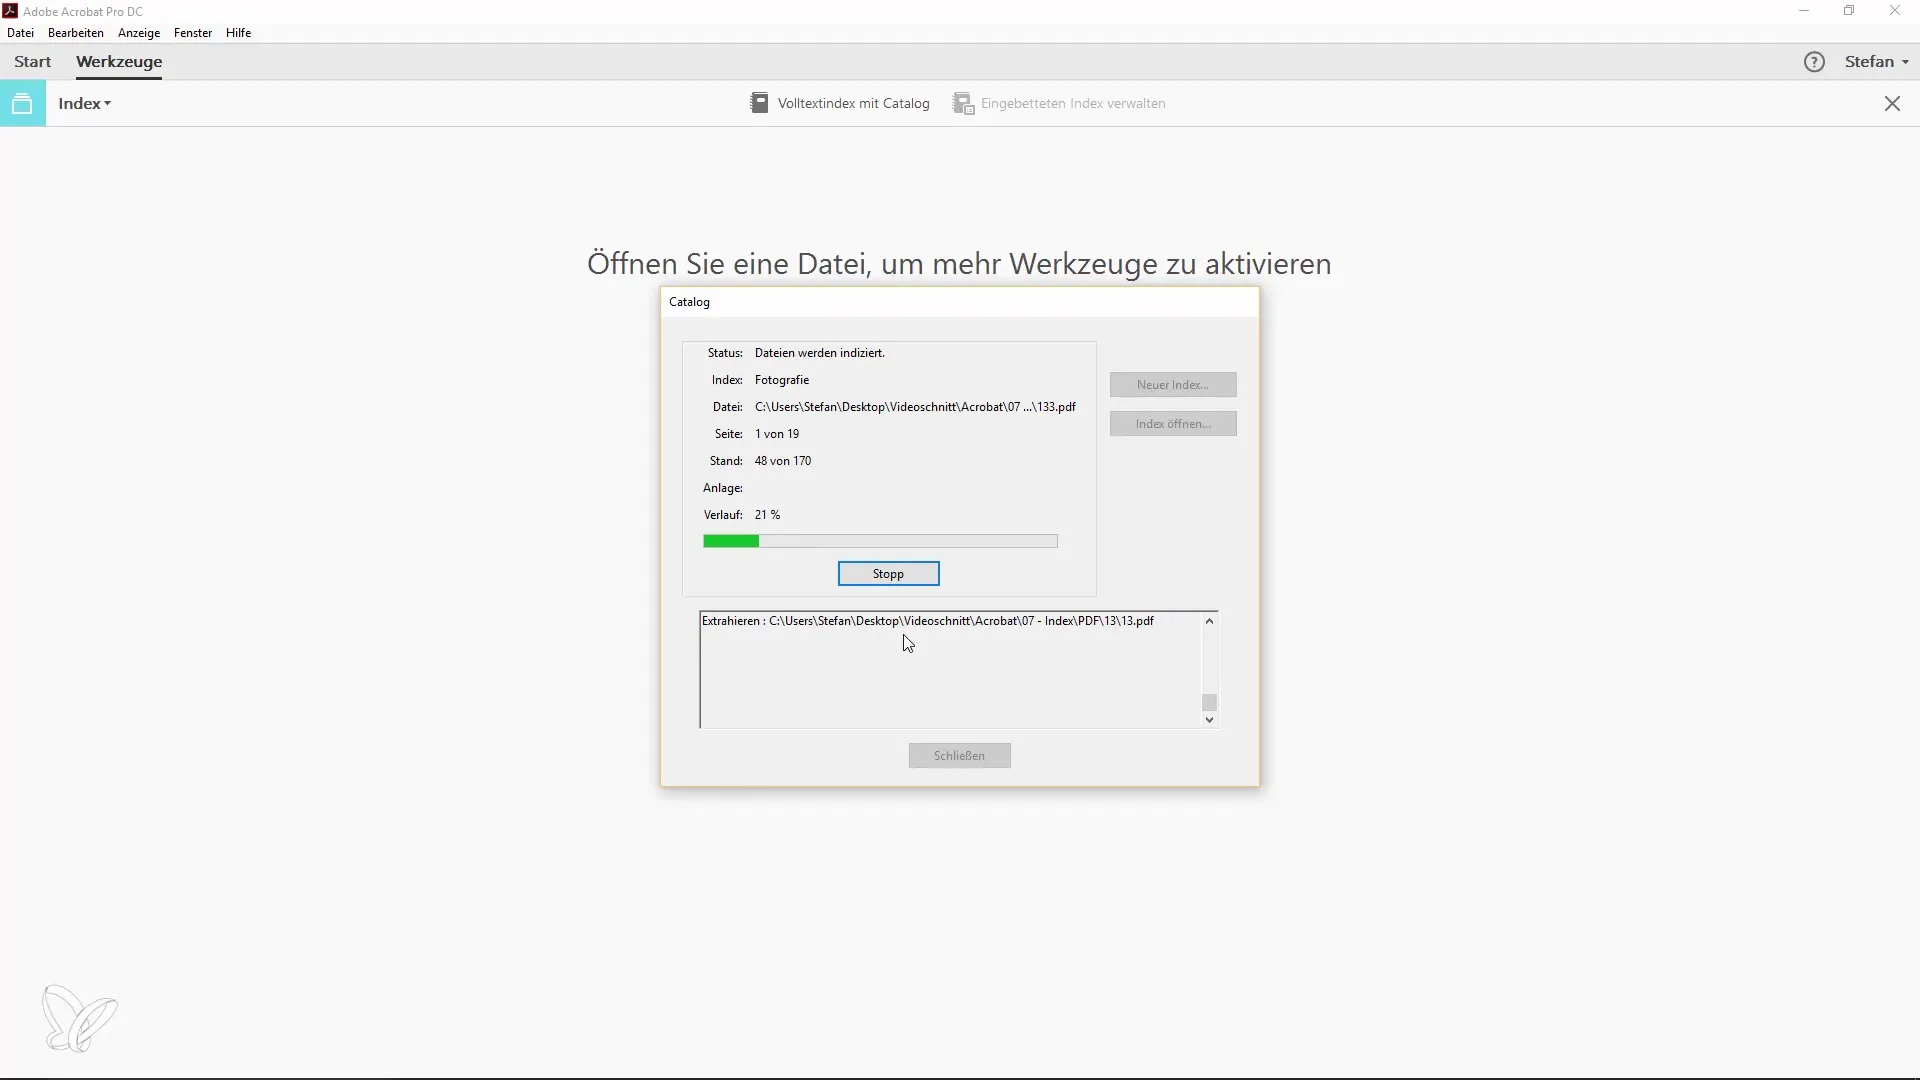Image resolution: width=1920 pixels, height=1080 pixels.
Task: Open Volltextindex mit Catalog tool
Action: coord(840,103)
